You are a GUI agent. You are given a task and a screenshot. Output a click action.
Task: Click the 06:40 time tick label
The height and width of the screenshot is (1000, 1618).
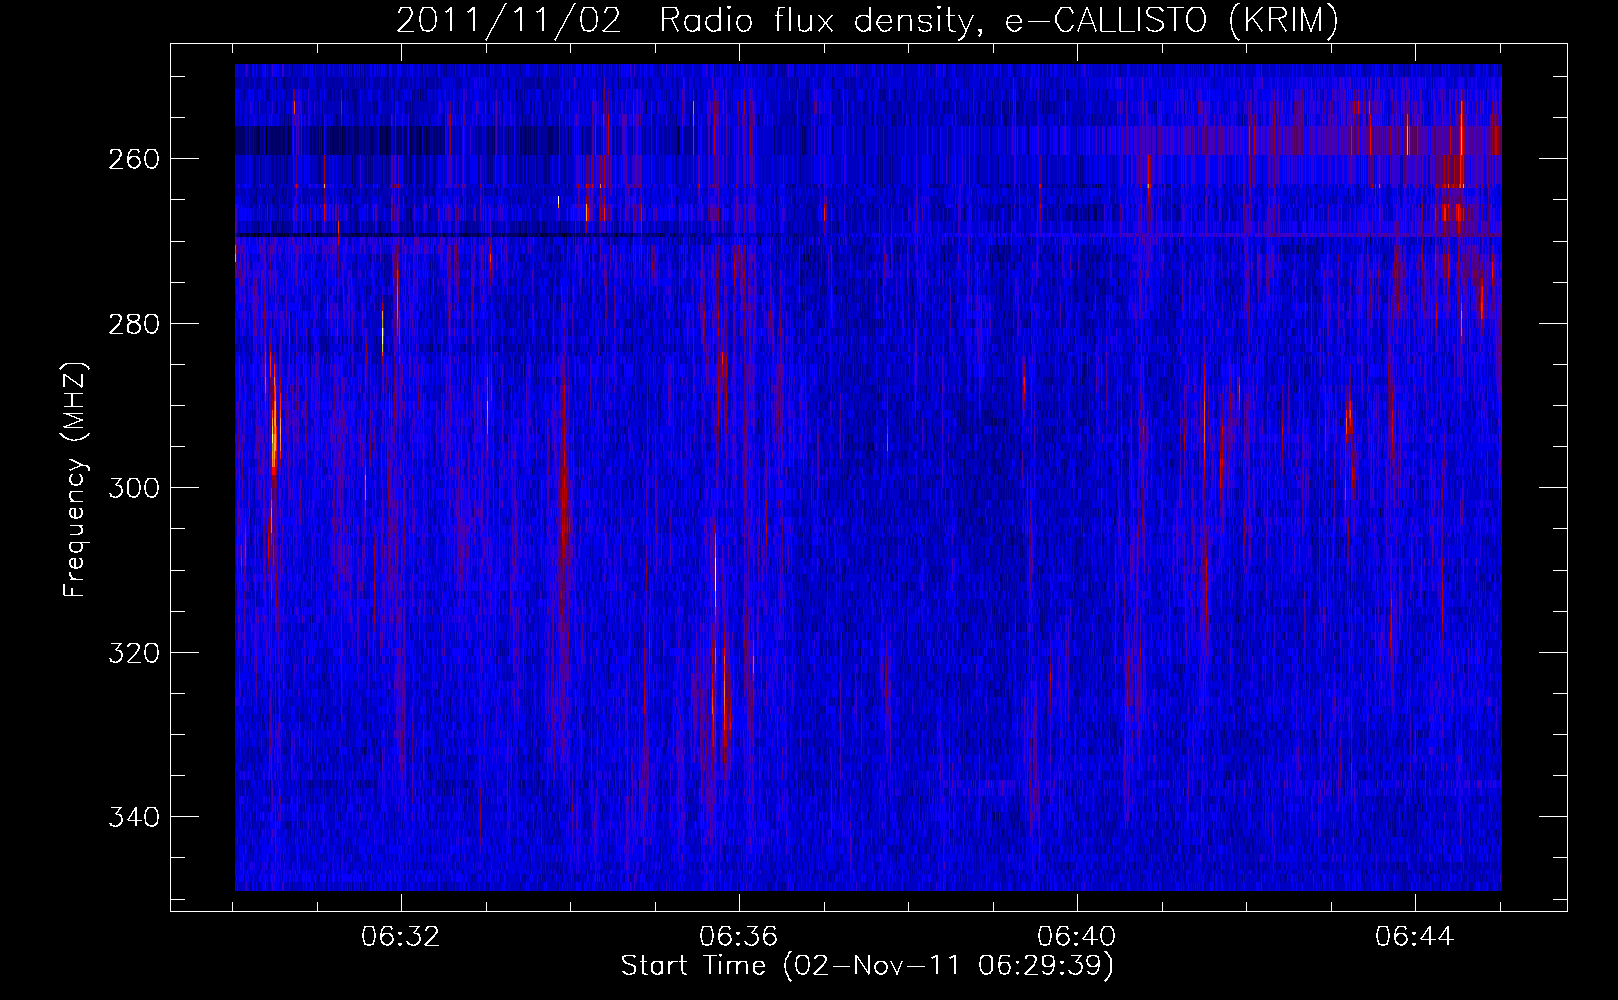pos(1077,937)
